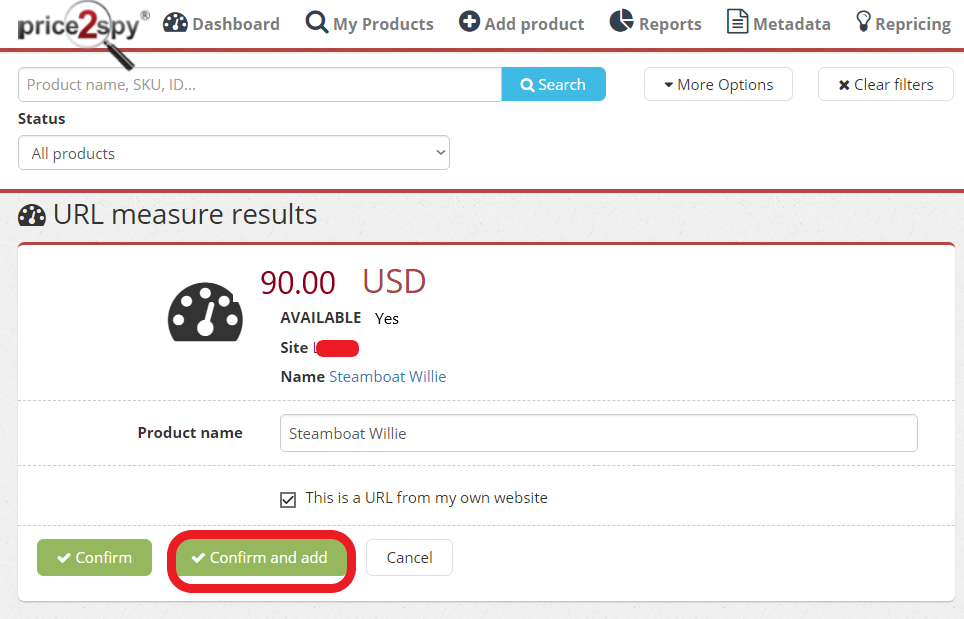Expand More Options filters
This screenshot has height=619, width=964.
718,84
